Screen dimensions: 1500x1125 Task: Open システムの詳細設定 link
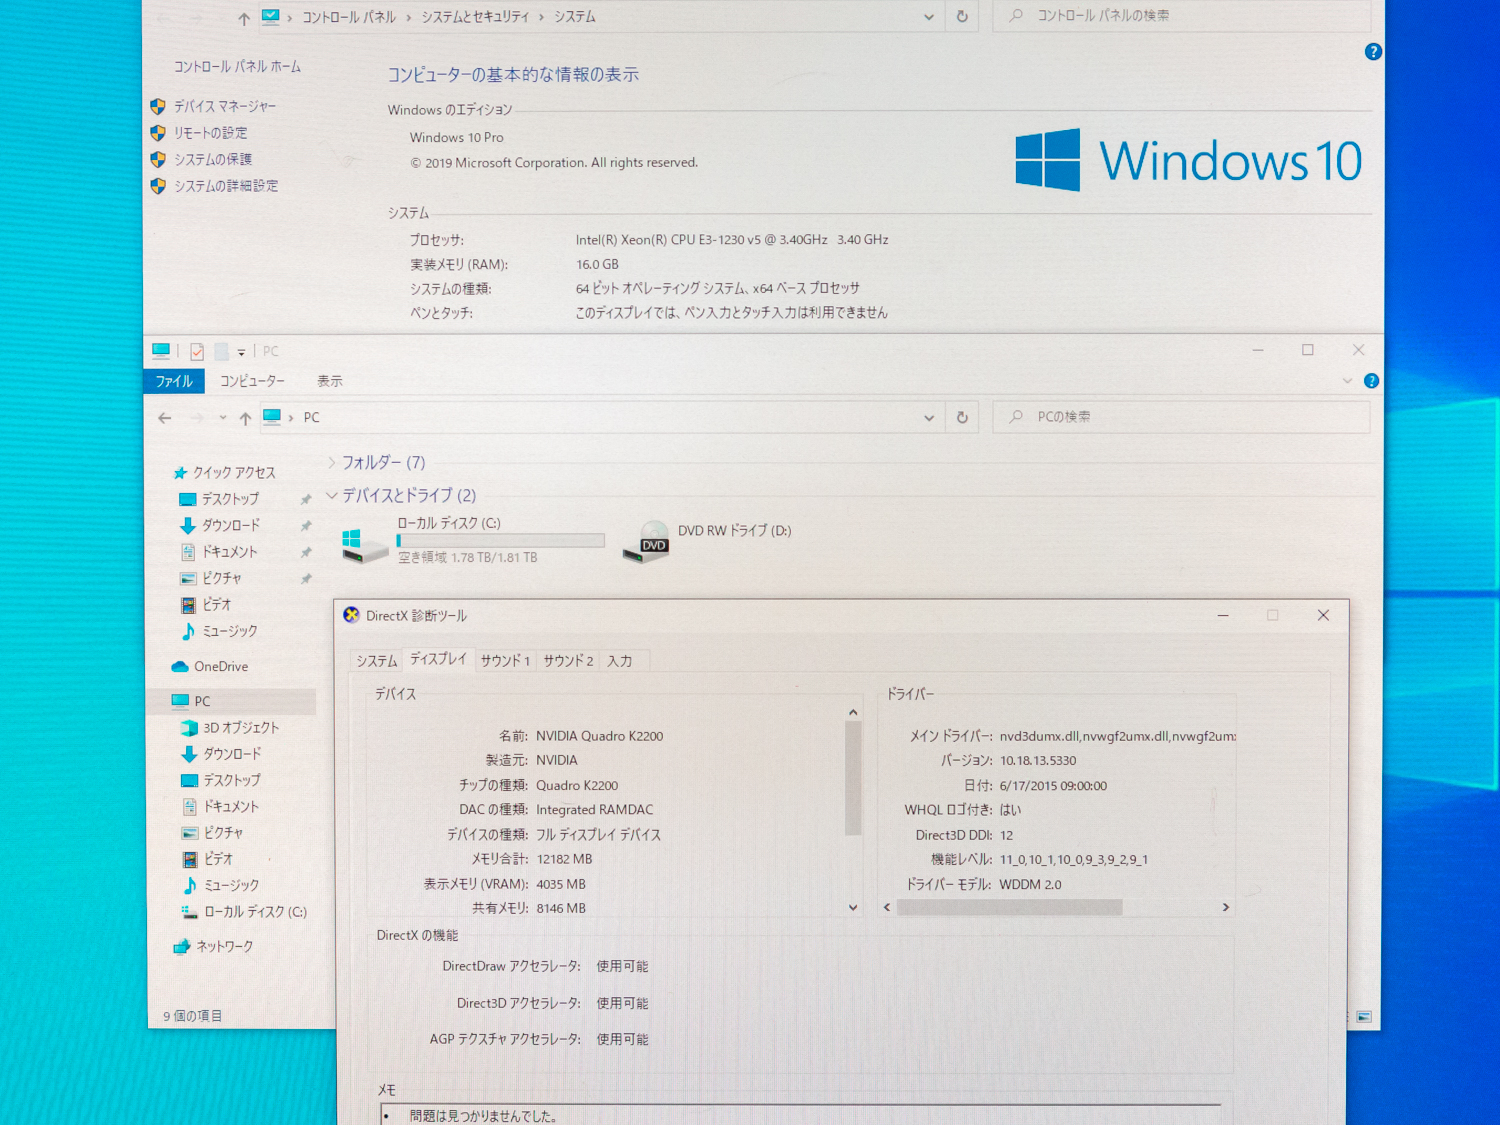point(226,186)
